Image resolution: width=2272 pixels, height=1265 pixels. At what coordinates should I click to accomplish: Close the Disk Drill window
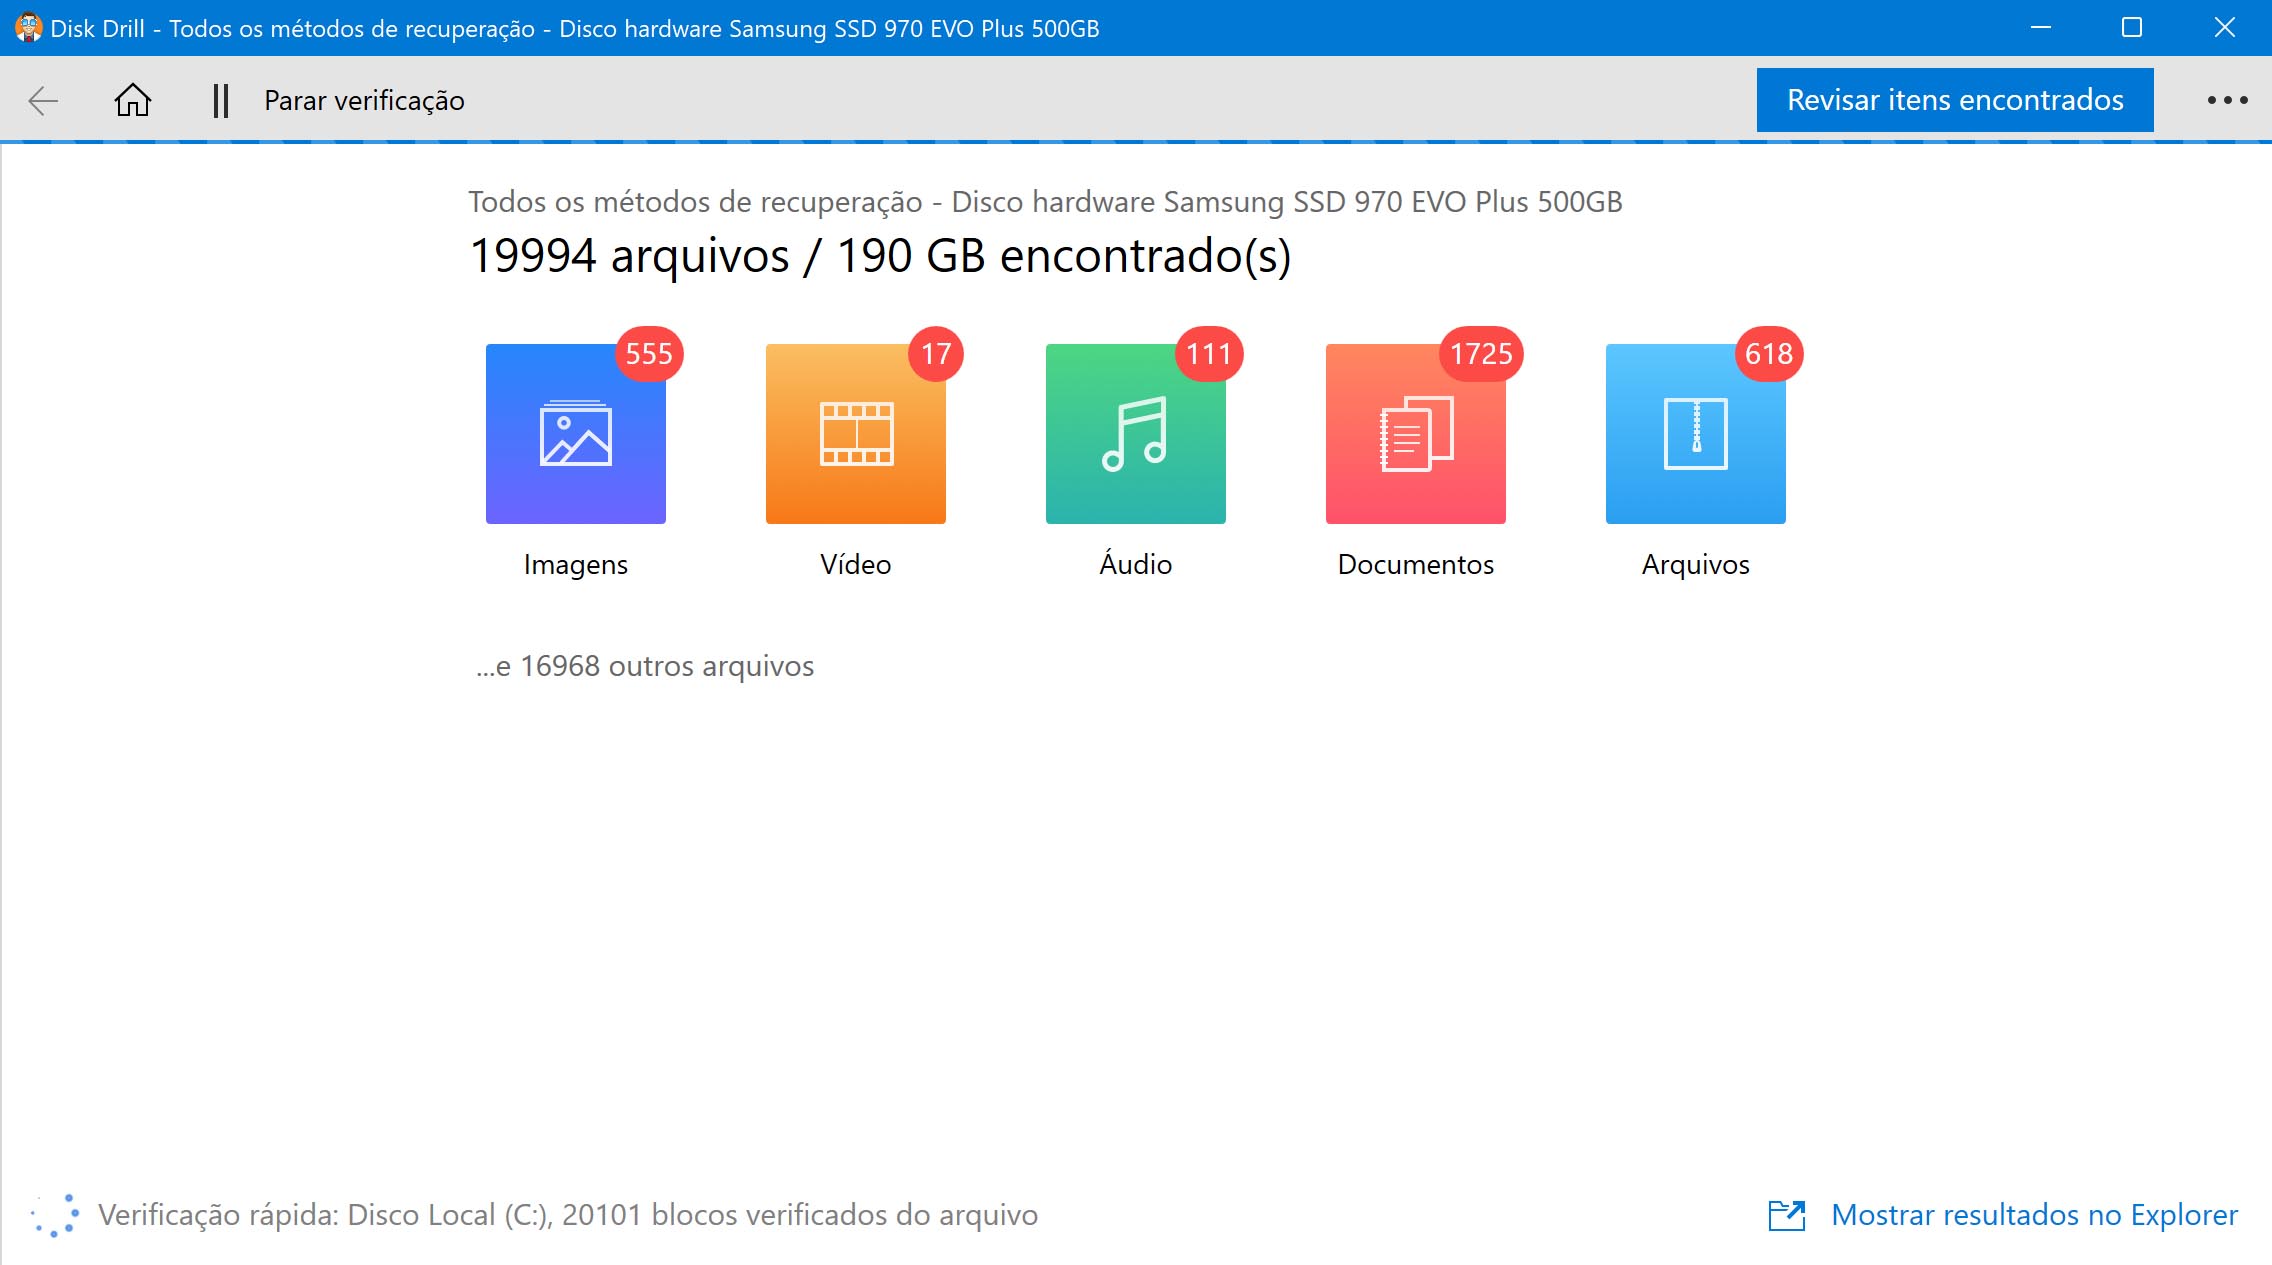2224,28
